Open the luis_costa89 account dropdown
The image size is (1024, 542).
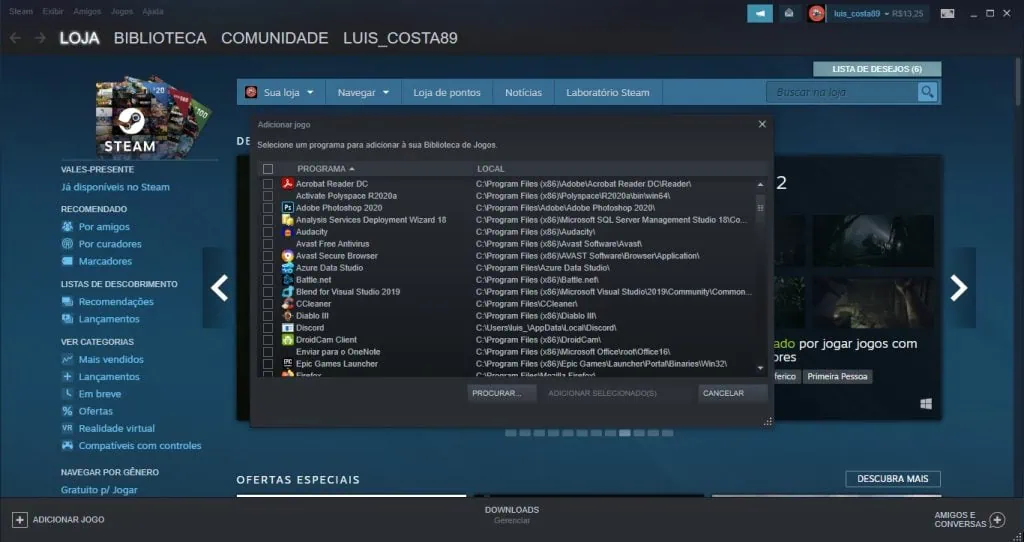878,13
